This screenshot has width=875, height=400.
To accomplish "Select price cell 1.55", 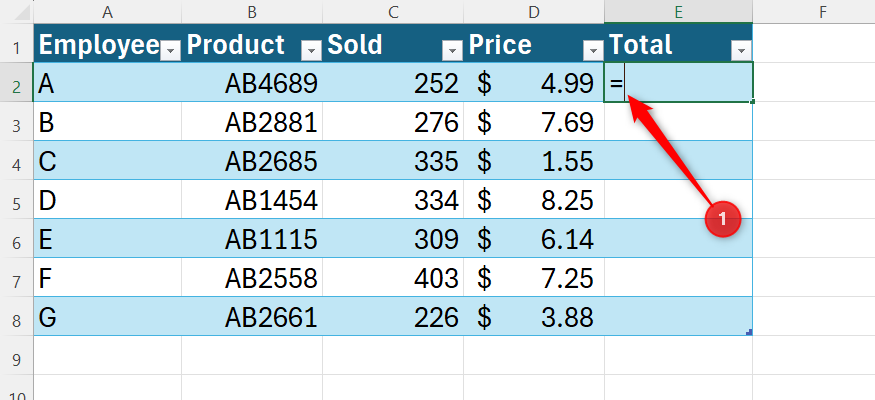I will click(534, 160).
